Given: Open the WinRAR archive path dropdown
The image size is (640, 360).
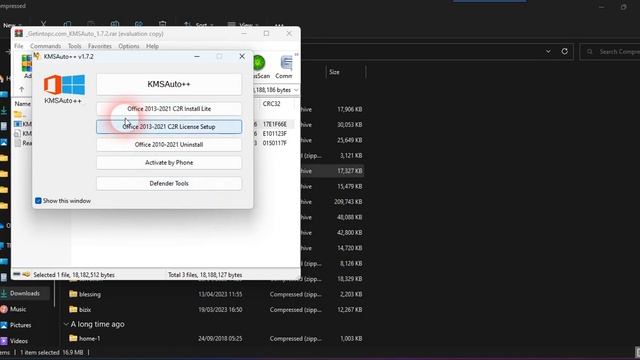Looking at the screenshot, I should tap(296, 90).
